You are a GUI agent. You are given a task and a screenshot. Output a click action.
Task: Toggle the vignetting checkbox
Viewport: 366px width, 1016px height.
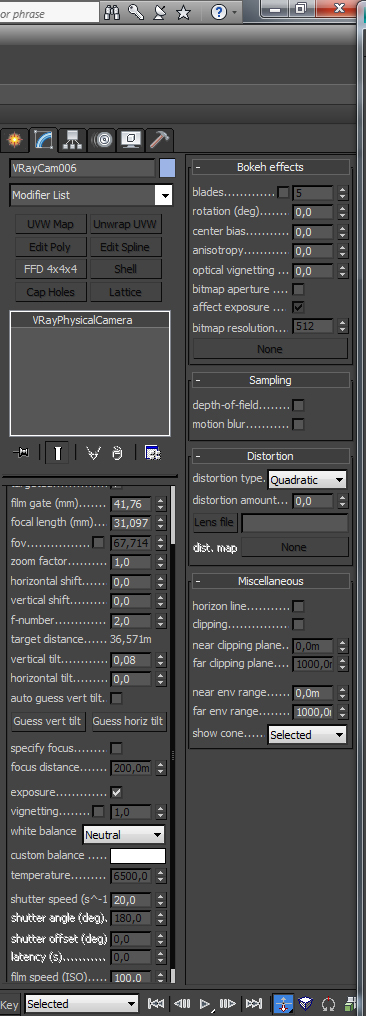coord(98,811)
